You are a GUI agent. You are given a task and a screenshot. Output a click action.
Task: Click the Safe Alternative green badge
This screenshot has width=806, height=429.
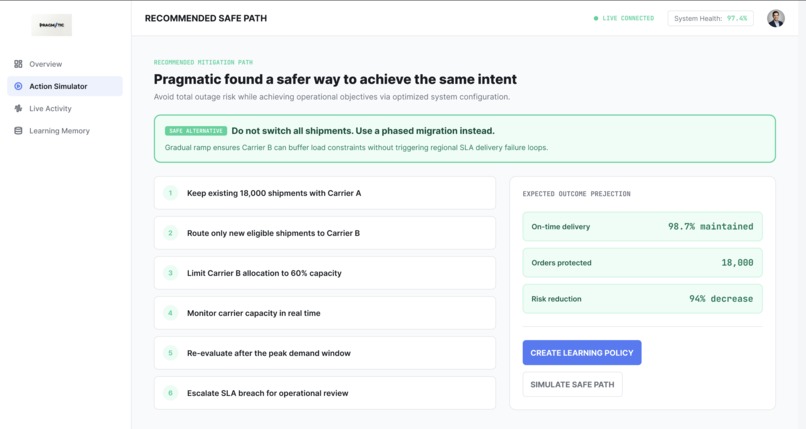(195, 131)
